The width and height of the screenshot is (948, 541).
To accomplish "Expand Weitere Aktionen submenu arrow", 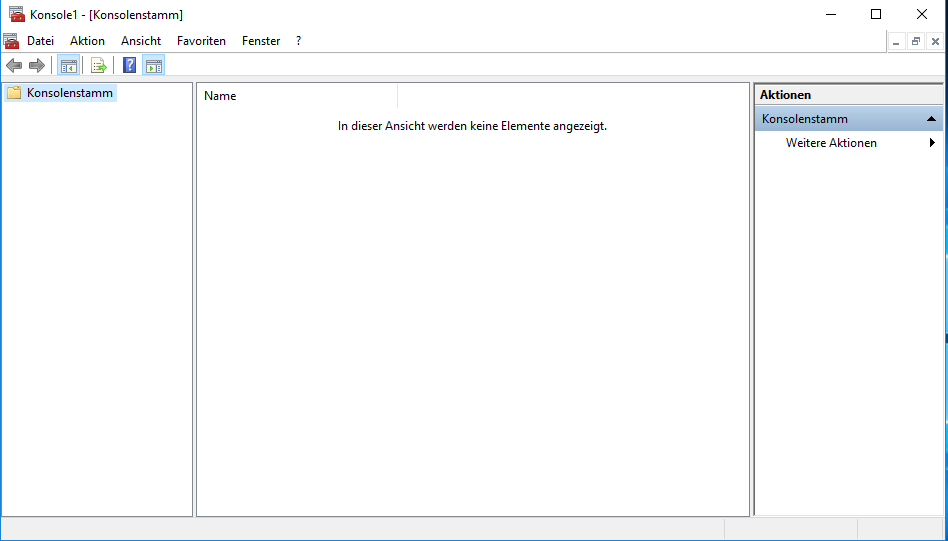I will 932,143.
